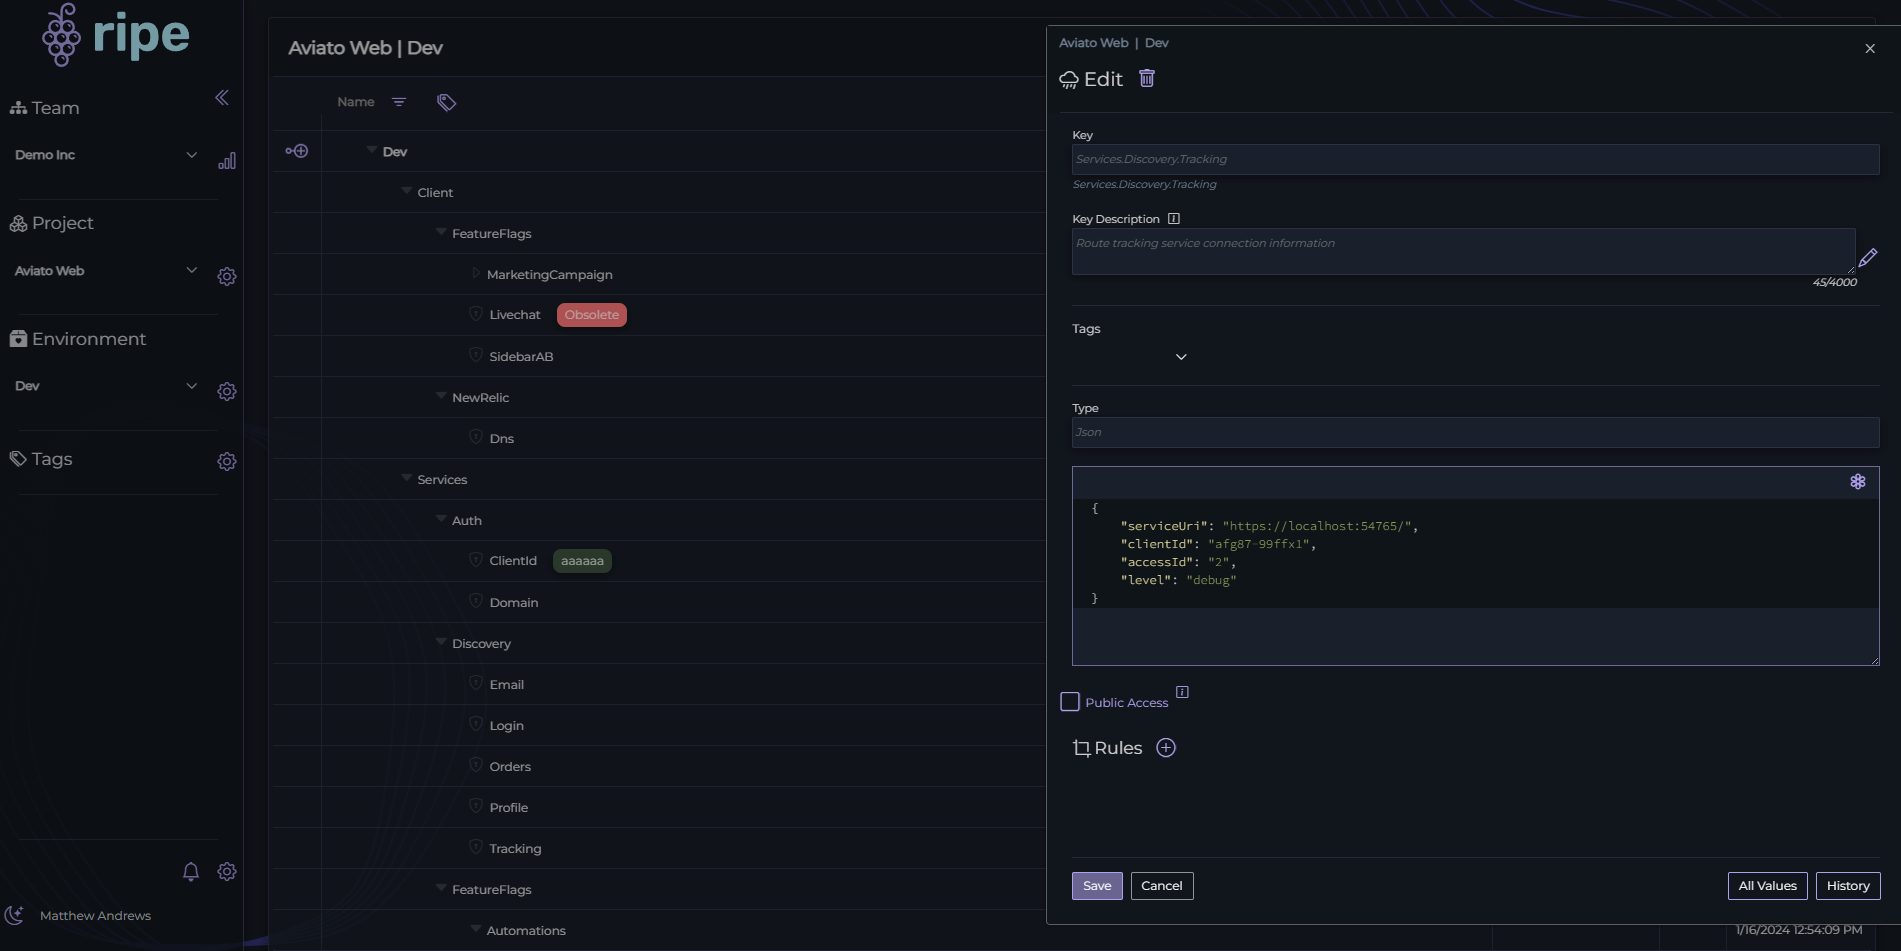Screen dimensions: 1901x951
Task: Close the Edit panel
Action: point(1870,48)
